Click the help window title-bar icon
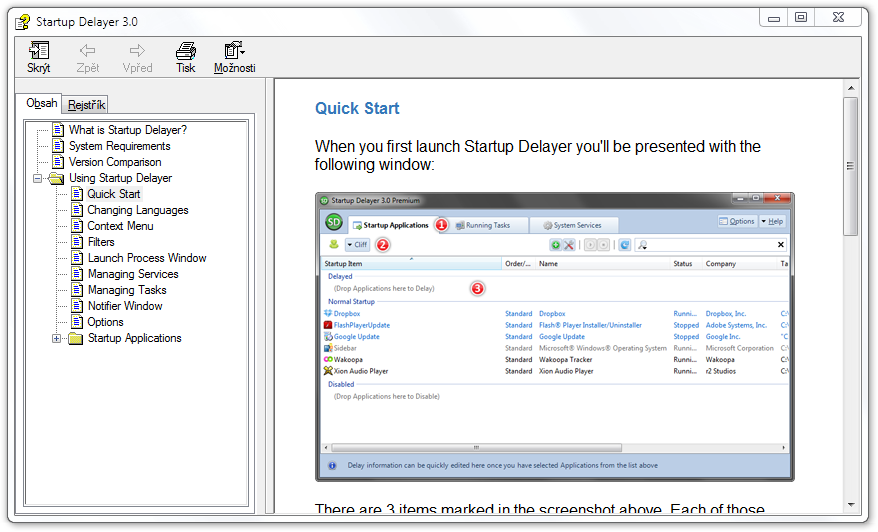Screen dimensions: 878x532 coord(23,22)
